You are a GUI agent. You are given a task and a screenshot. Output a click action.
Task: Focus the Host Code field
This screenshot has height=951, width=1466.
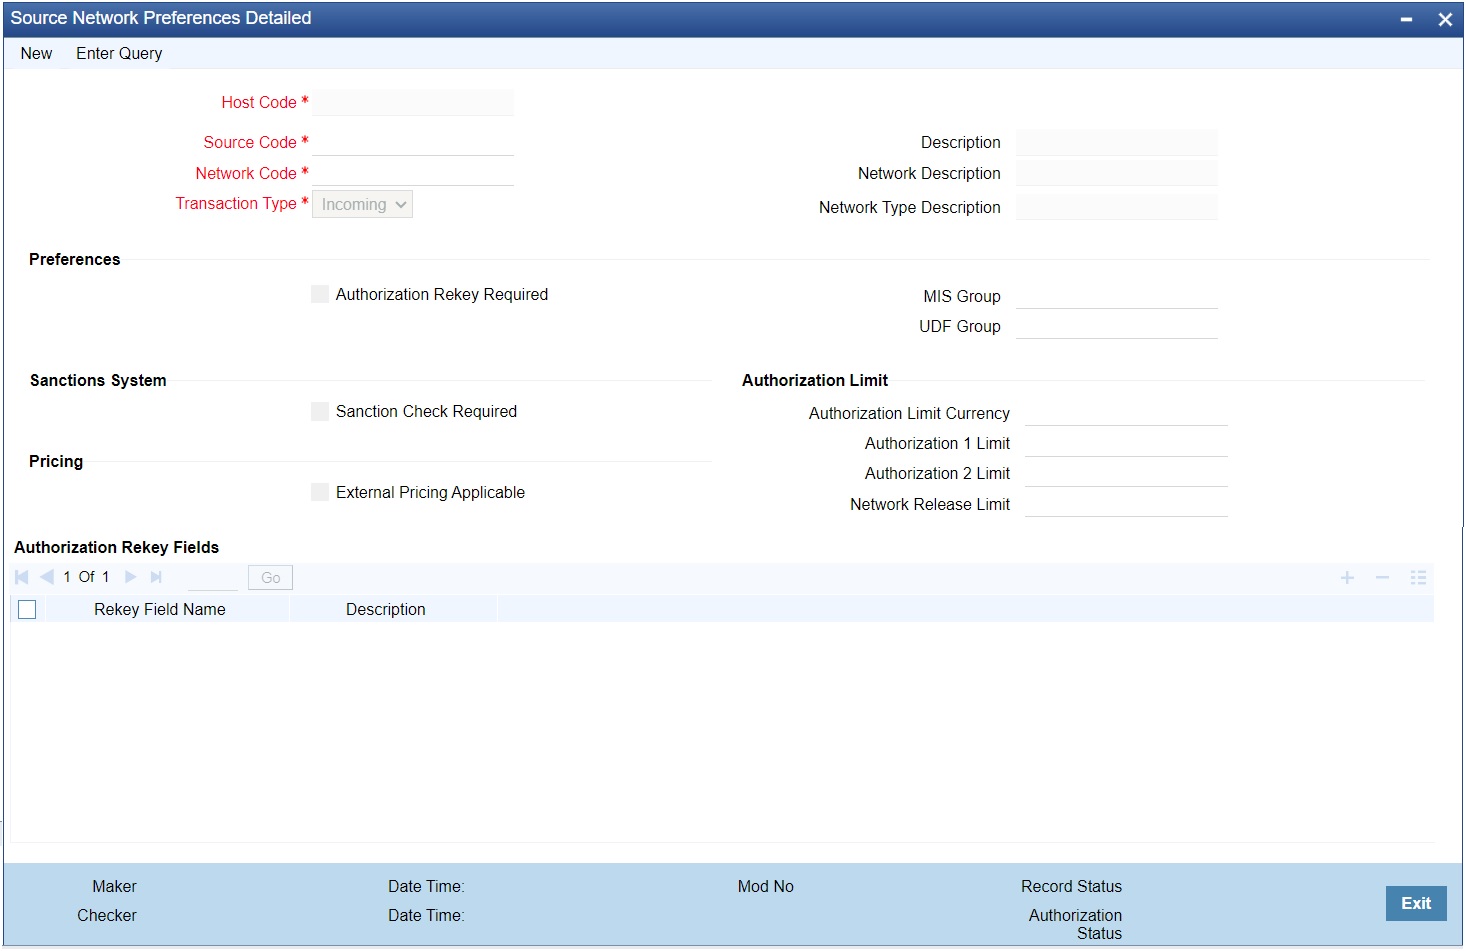click(x=413, y=102)
